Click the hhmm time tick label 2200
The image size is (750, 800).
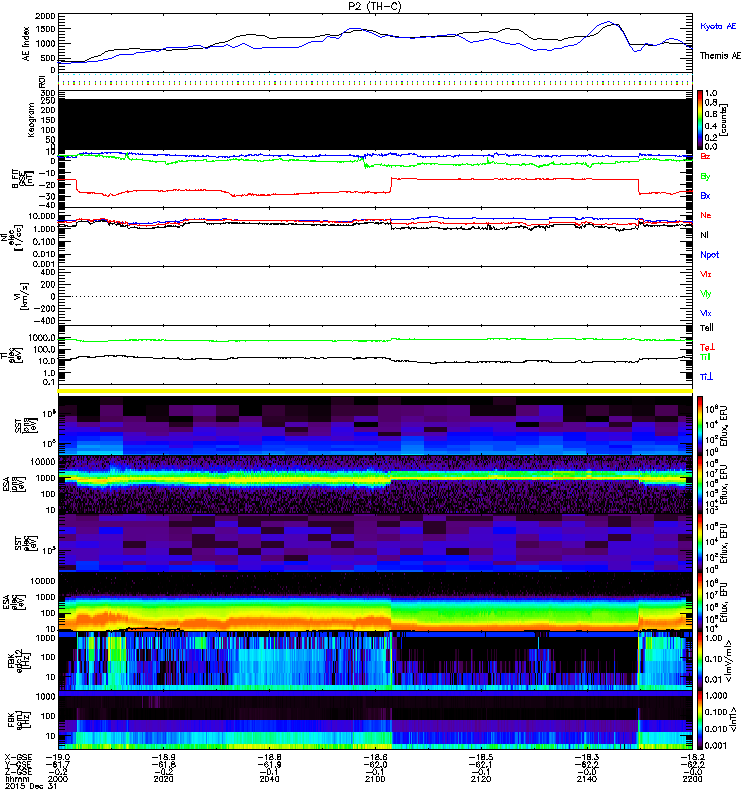point(692,779)
